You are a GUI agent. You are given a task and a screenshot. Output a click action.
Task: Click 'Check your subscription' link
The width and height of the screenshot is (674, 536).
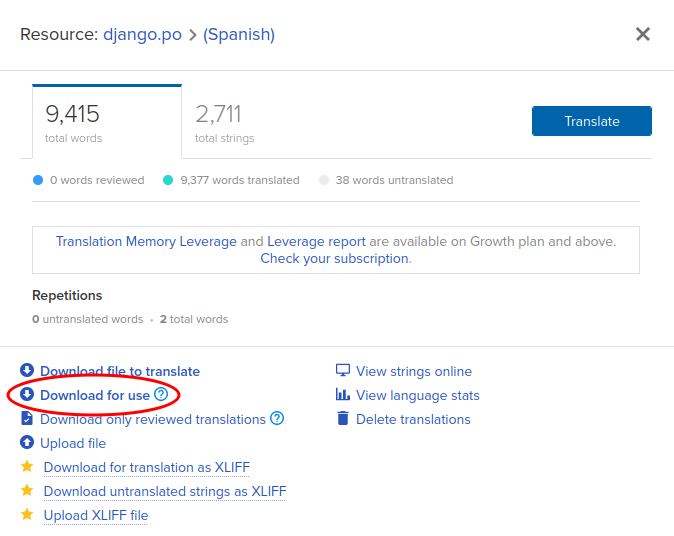(x=334, y=258)
